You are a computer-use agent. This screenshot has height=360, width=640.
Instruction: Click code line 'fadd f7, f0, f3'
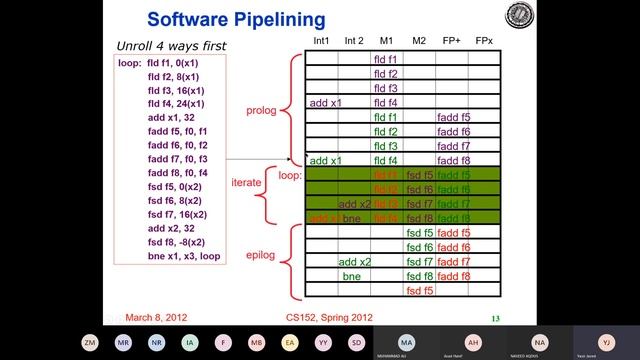pyautogui.click(x=178, y=159)
